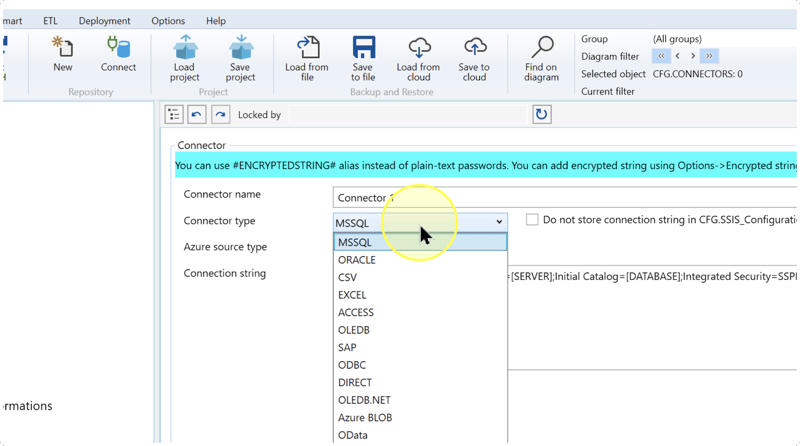Click the CFG.CONNECTORS: 0 selected object text

pos(697,74)
